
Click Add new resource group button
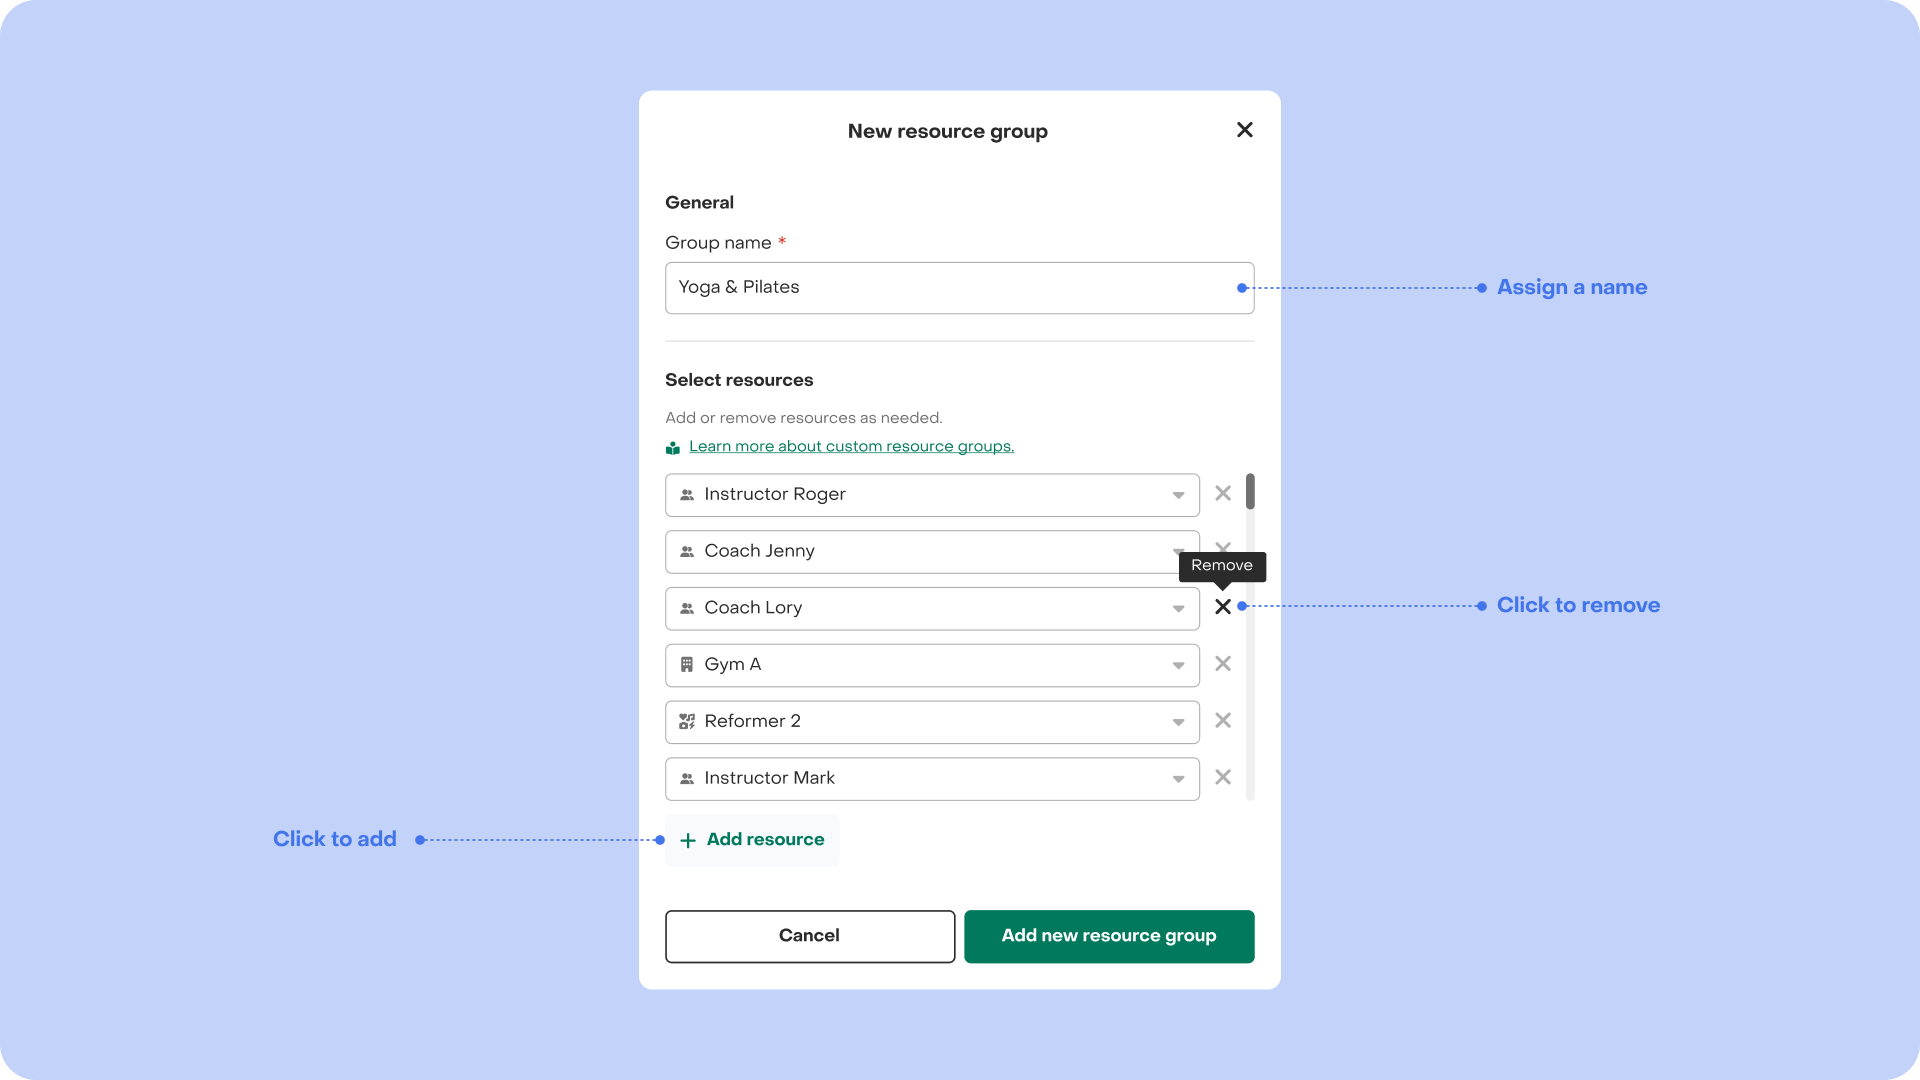(1108, 936)
